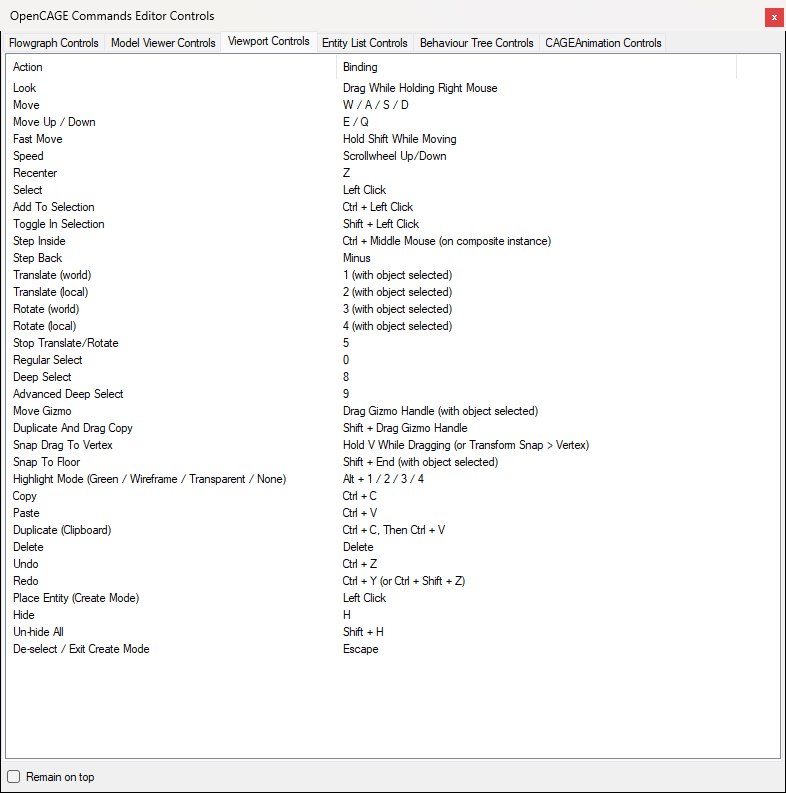Click the Action column header

[x=171, y=67]
